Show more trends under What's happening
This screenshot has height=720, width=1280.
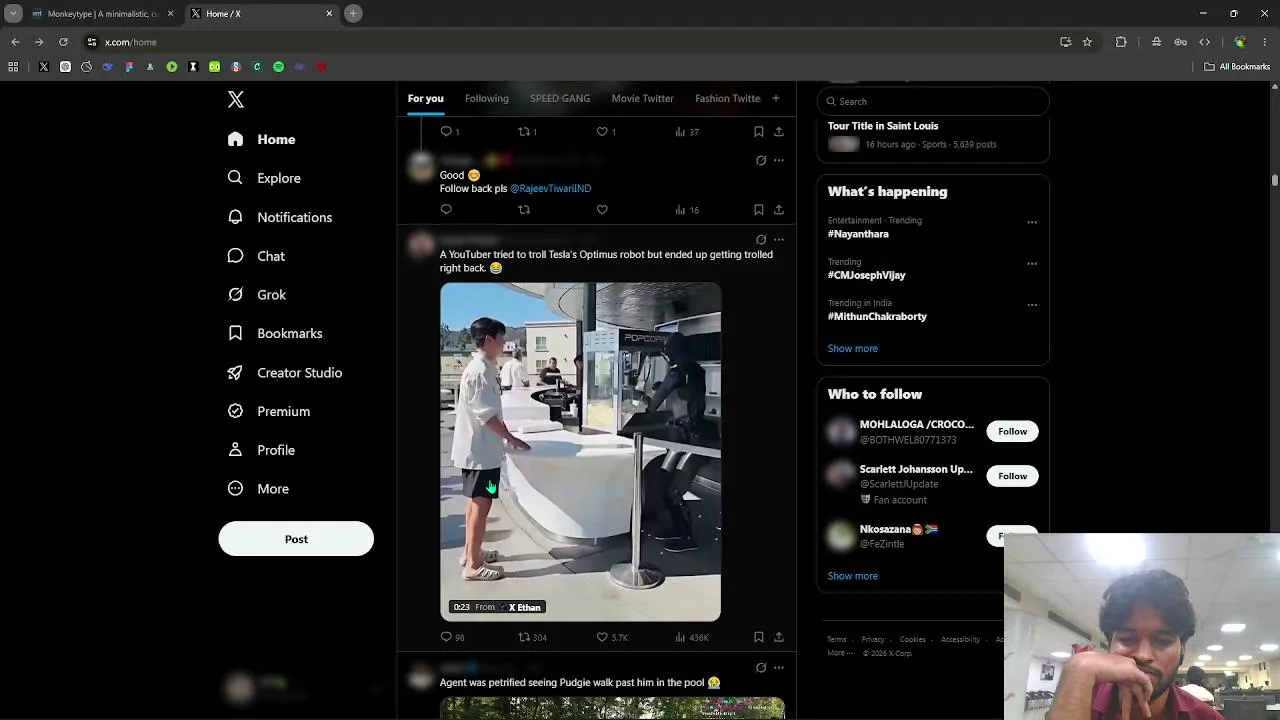click(852, 348)
